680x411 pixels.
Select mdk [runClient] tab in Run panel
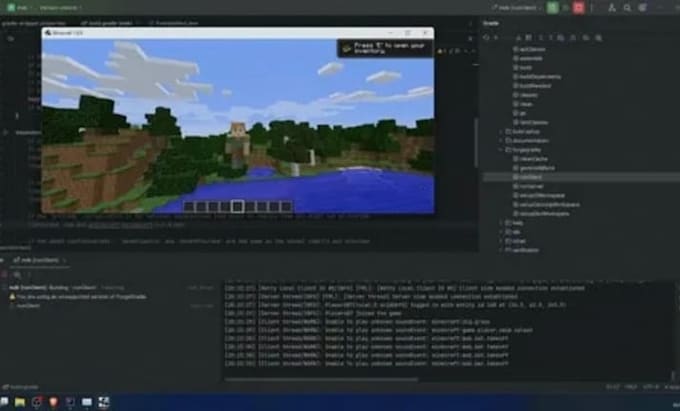click(x=39, y=260)
